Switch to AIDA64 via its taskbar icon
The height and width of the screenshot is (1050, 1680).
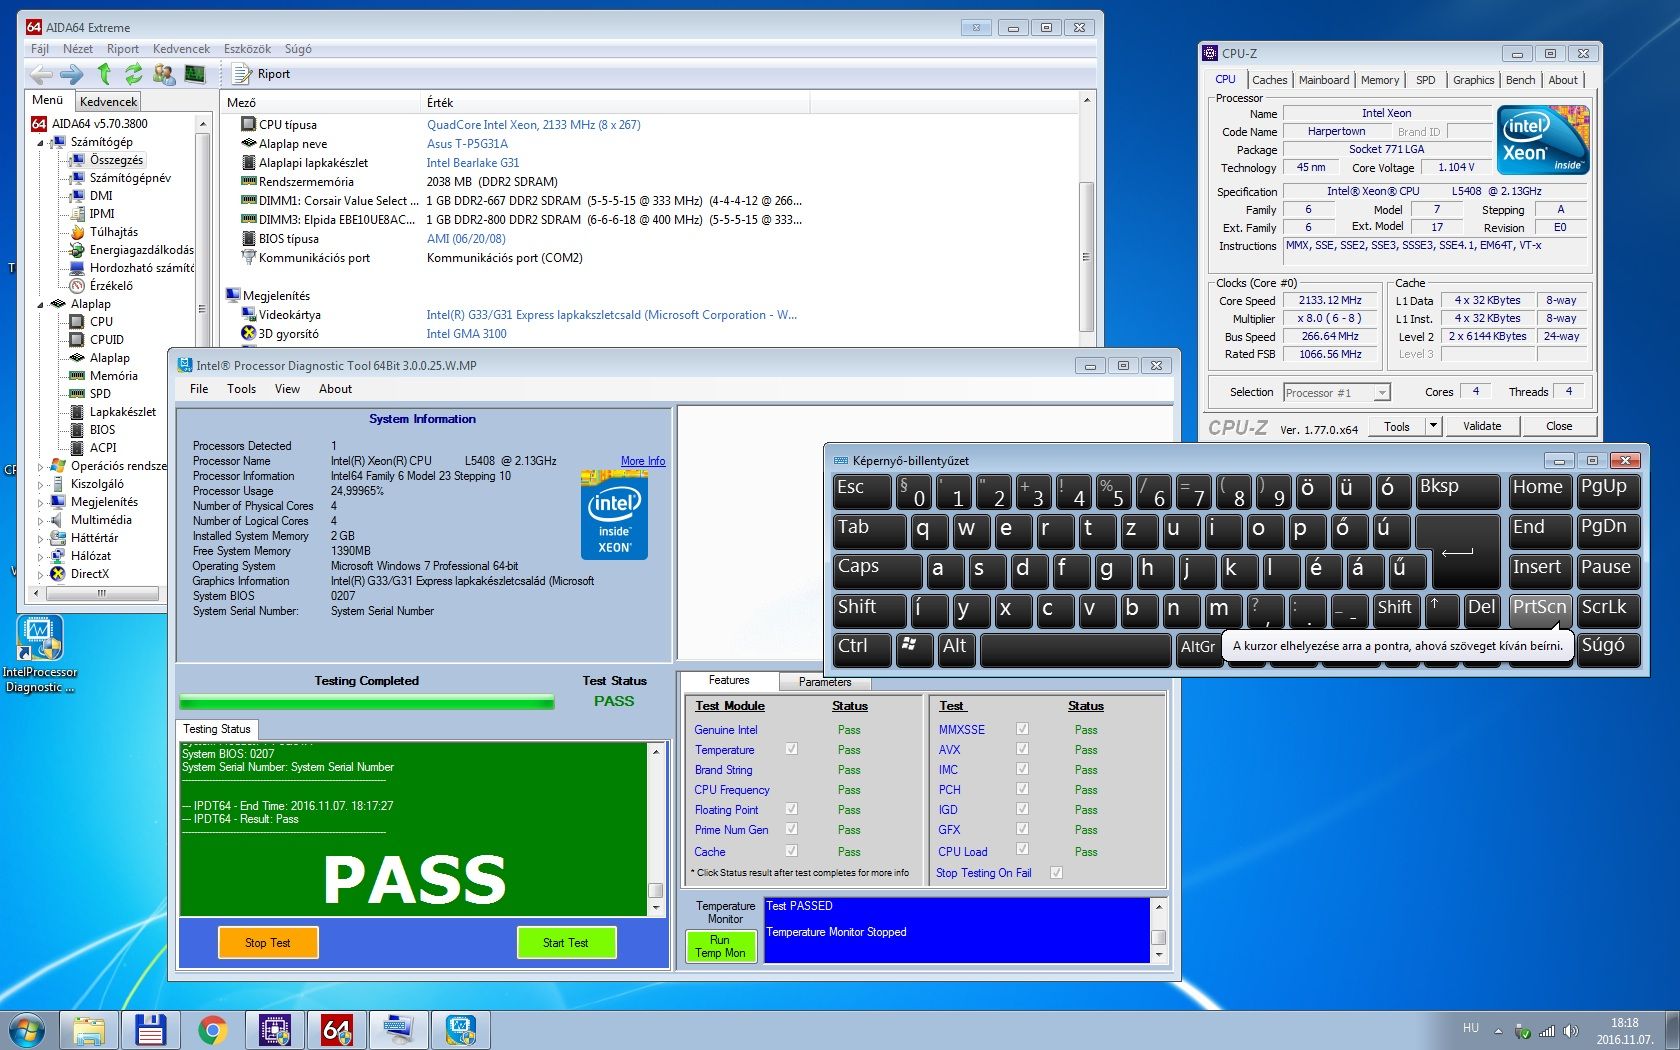coord(336,1029)
